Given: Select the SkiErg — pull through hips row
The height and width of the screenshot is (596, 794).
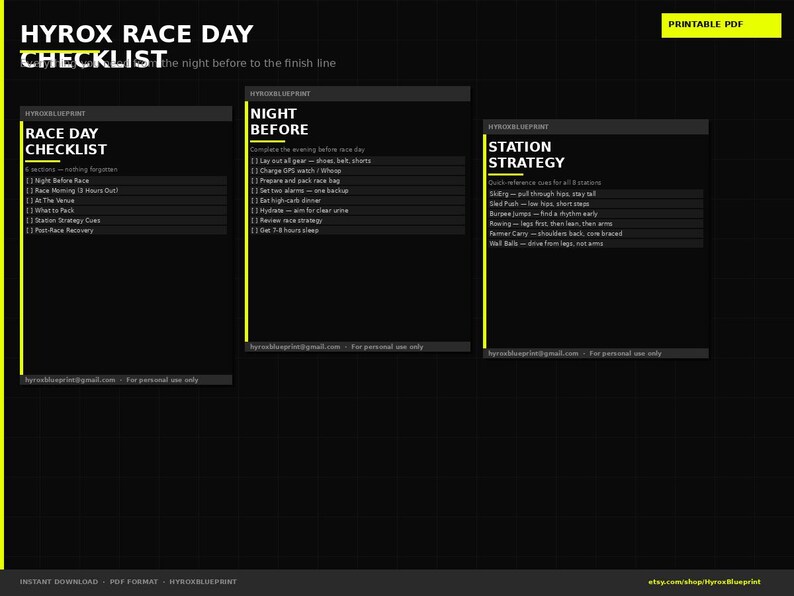Looking at the screenshot, I should pyautogui.click(x=596, y=194).
